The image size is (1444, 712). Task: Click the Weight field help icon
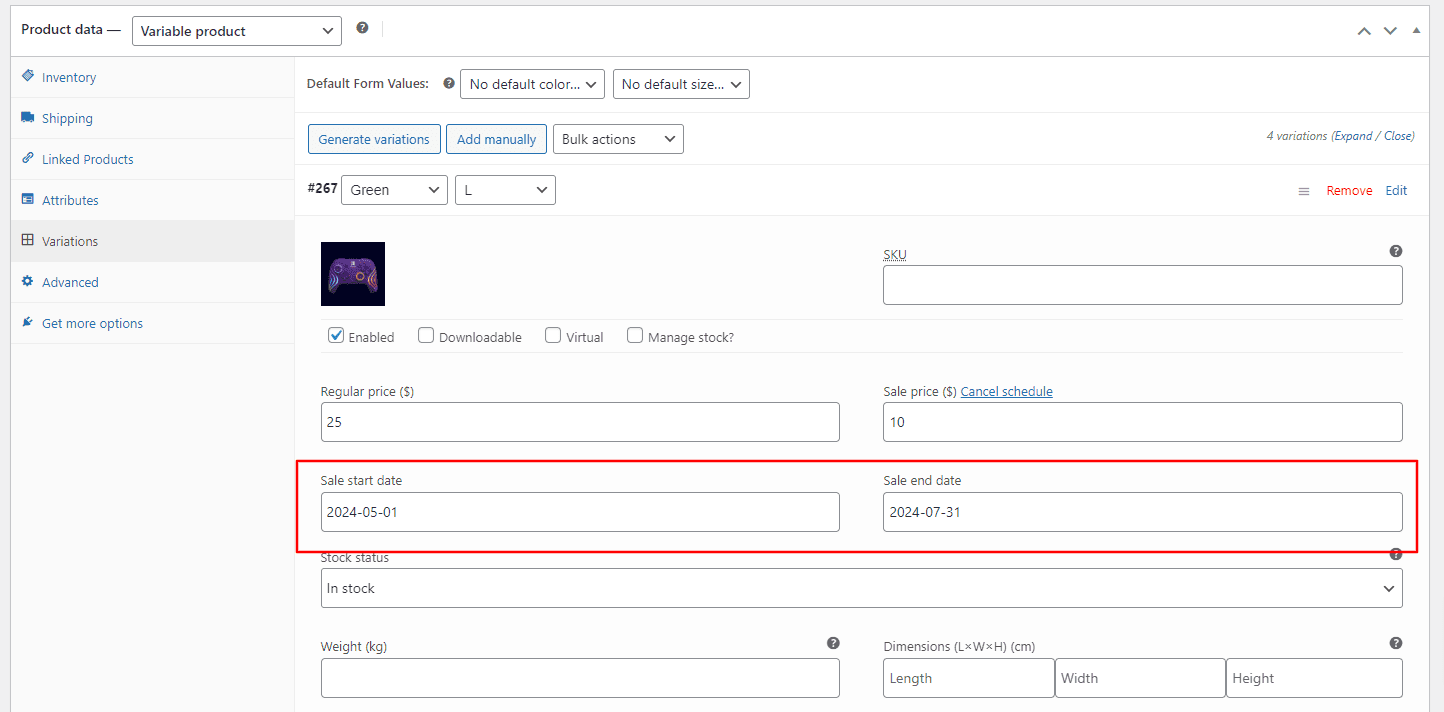833,644
